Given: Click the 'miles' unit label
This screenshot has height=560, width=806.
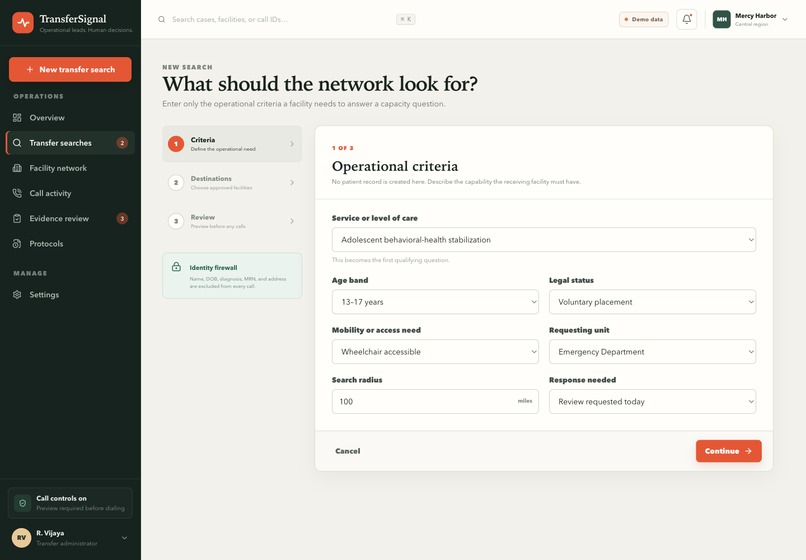Looking at the screenshot, I should (x=525, y=401).
